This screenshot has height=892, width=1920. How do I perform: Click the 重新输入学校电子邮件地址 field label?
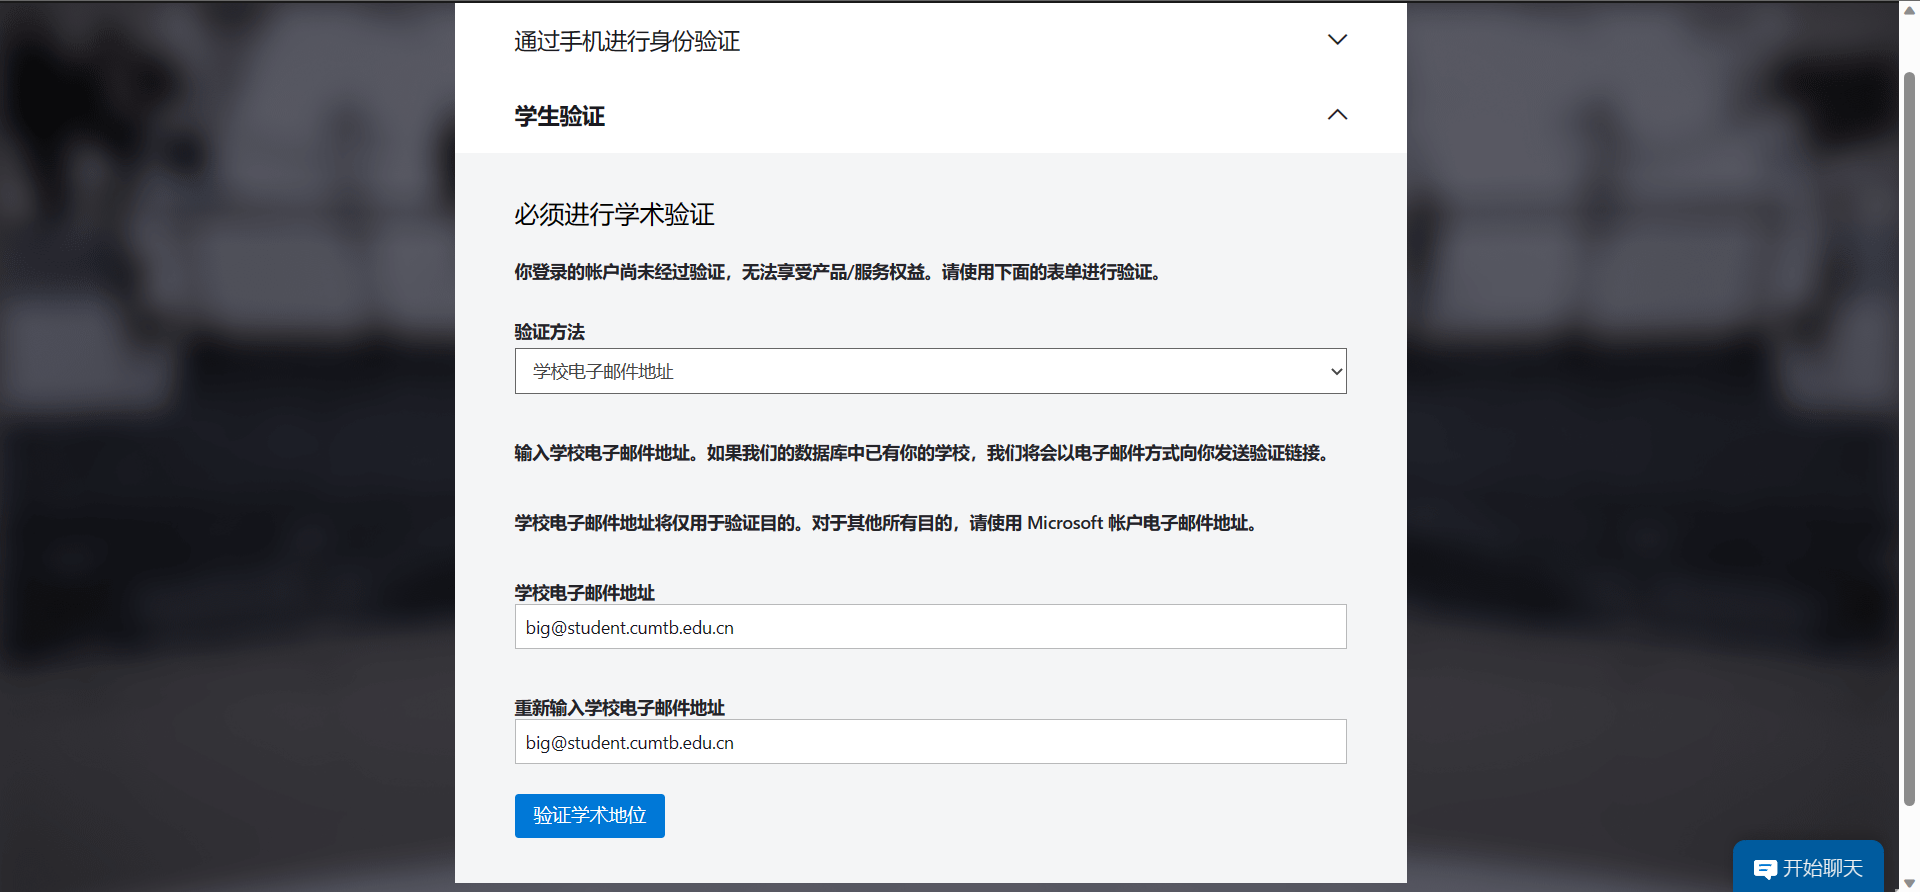(619, 708)
